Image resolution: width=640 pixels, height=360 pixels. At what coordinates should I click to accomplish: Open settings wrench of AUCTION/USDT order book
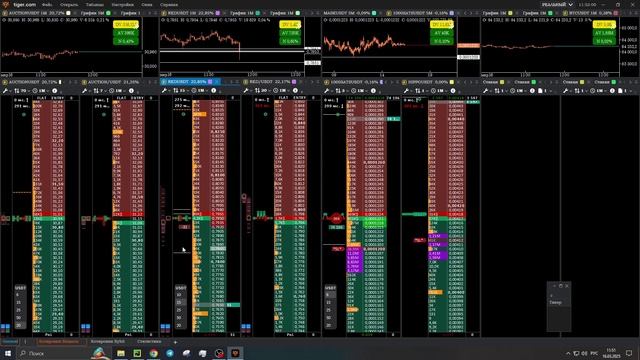point(85,91)
